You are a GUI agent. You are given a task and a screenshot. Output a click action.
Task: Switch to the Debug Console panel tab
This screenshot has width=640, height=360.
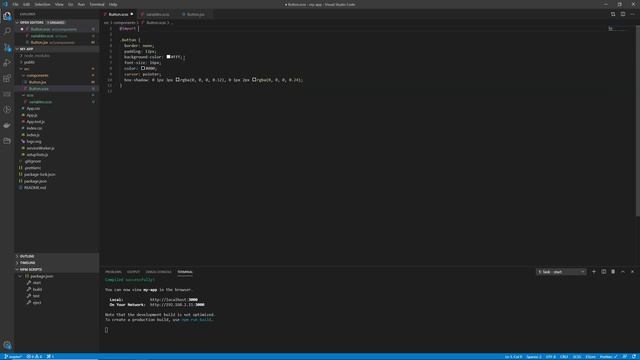(x=158, y=272)
